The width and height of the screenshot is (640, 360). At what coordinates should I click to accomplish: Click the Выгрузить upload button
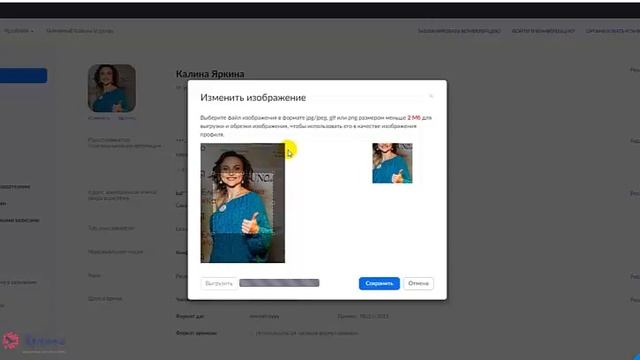[219, 283]
